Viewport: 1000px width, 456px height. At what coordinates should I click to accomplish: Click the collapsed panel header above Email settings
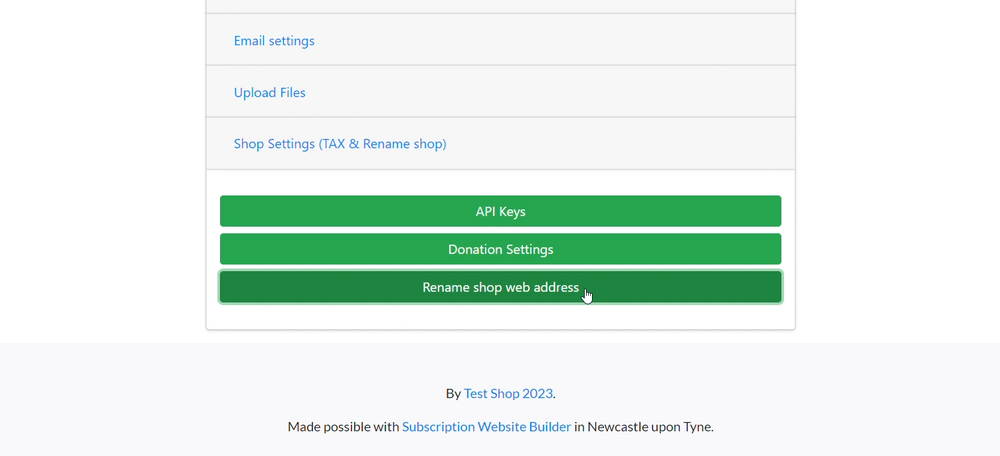(x=501, y=6)
